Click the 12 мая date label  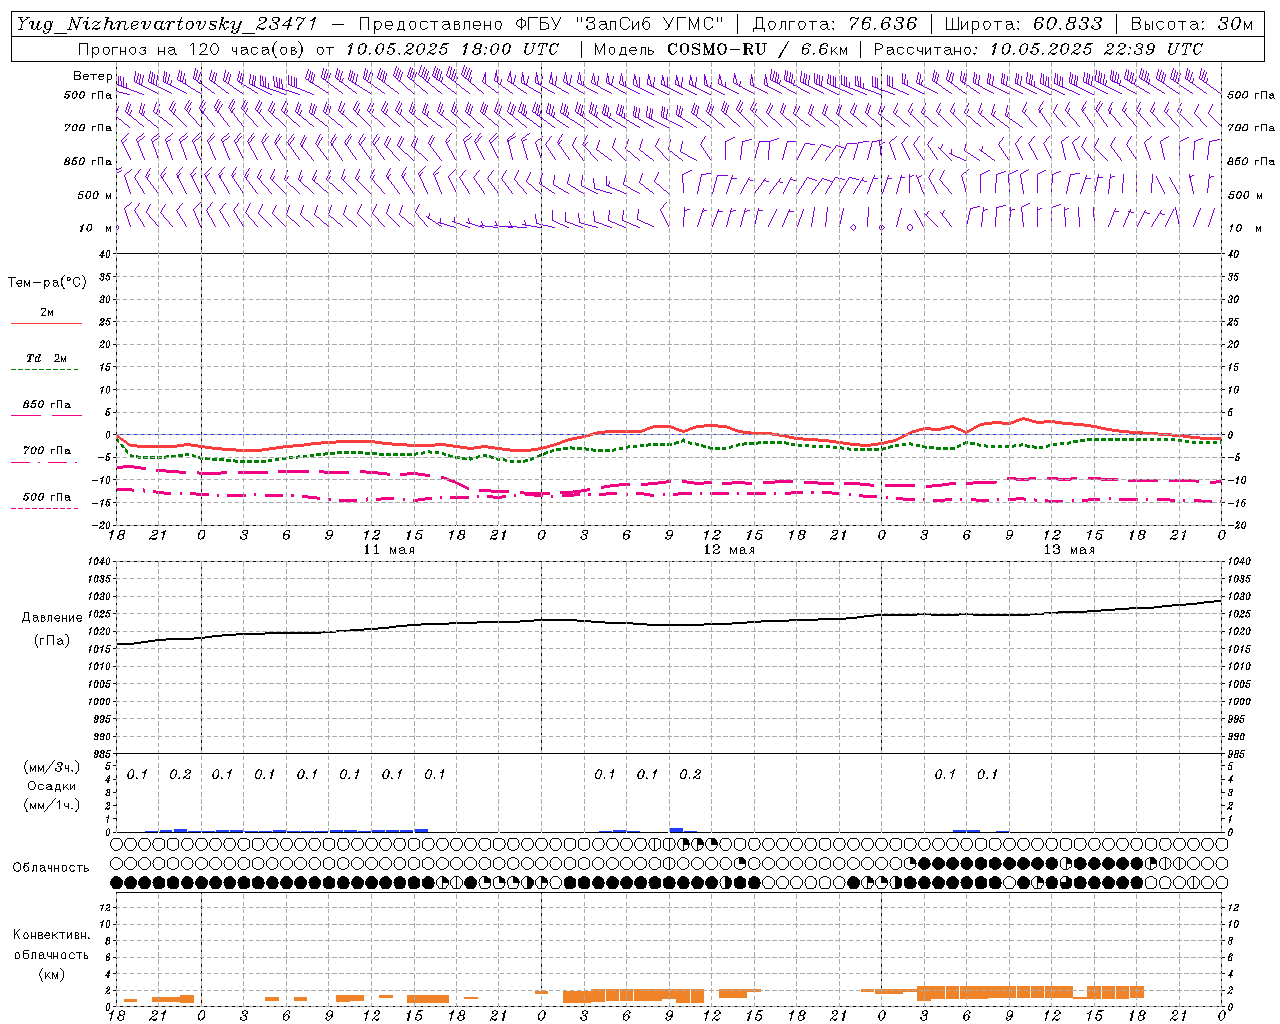729,550
